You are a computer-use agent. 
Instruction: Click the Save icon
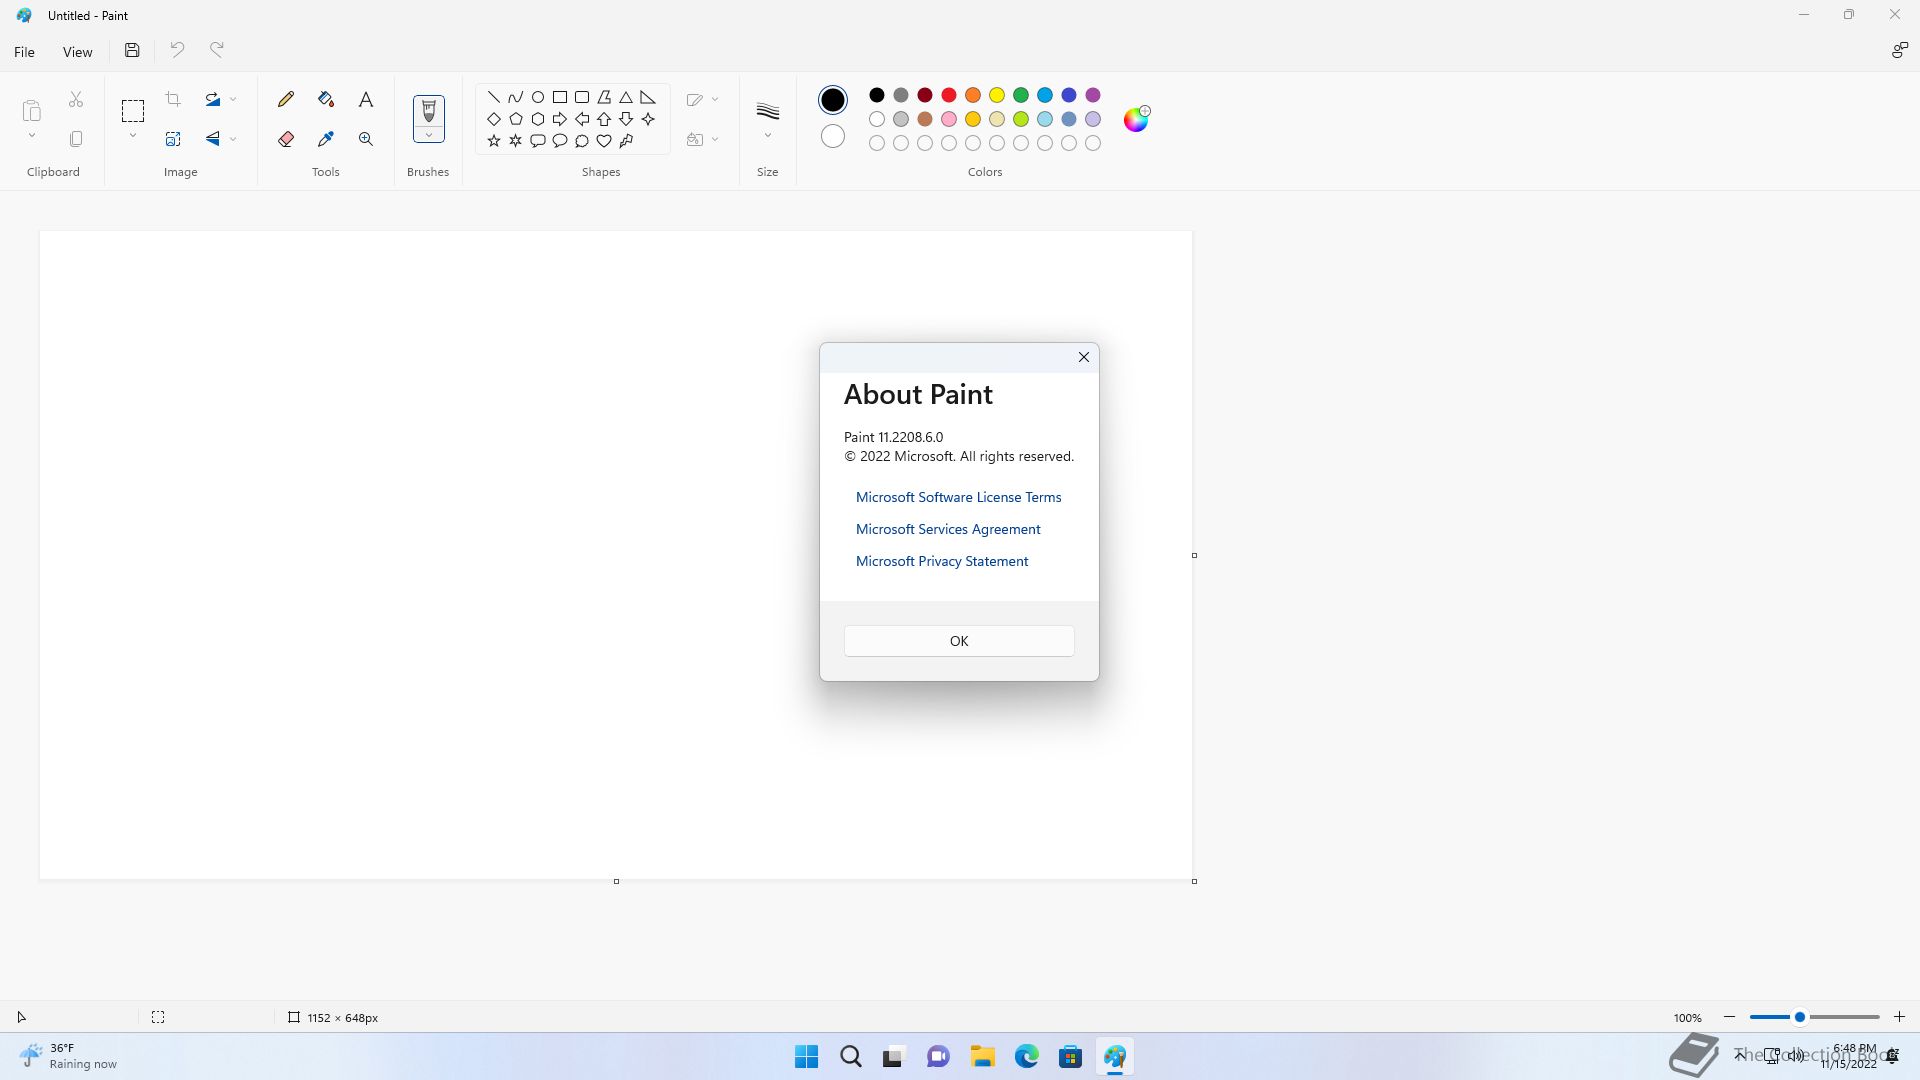[132, 50]
